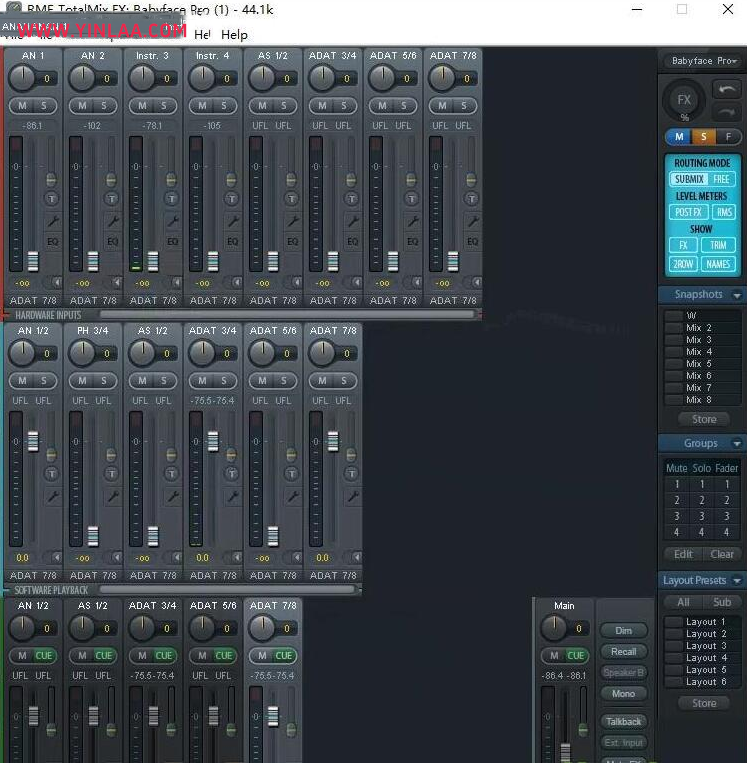Click Clear in Groups panel
Screen dimensions: 747x763
pyautogui.click(x=722, y=554)
